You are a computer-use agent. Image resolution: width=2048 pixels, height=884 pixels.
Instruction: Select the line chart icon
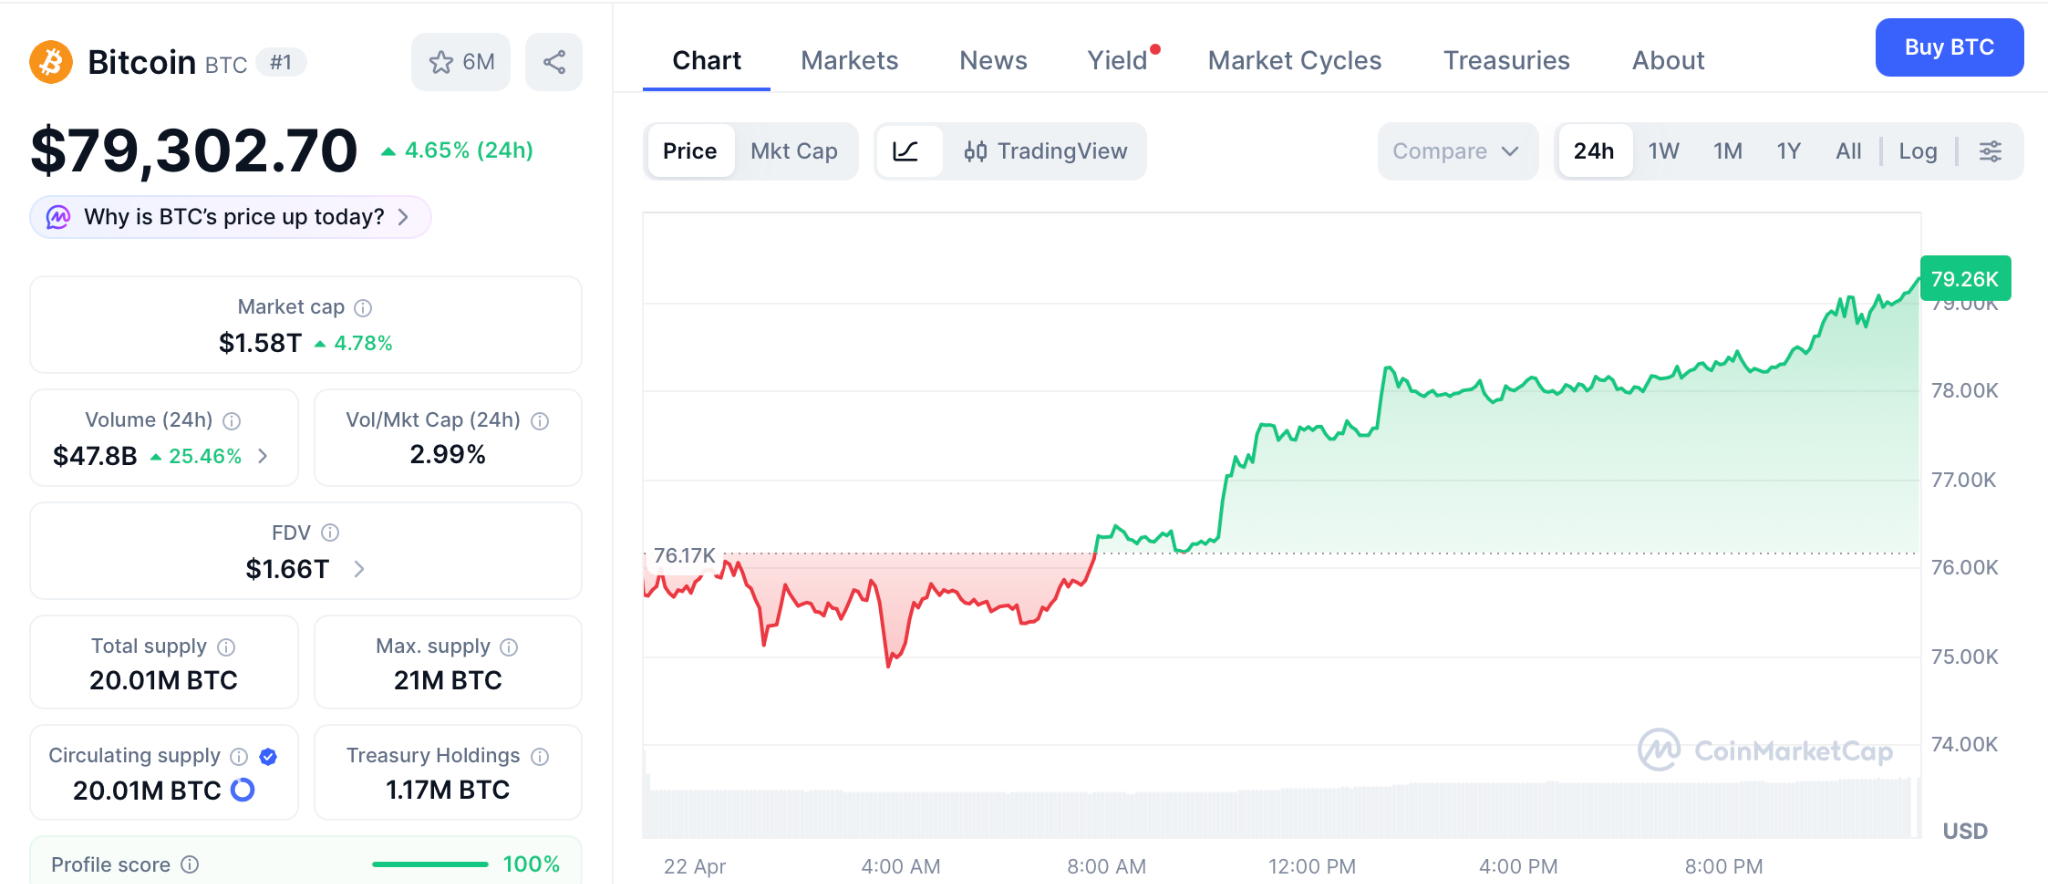pos(906,151)
